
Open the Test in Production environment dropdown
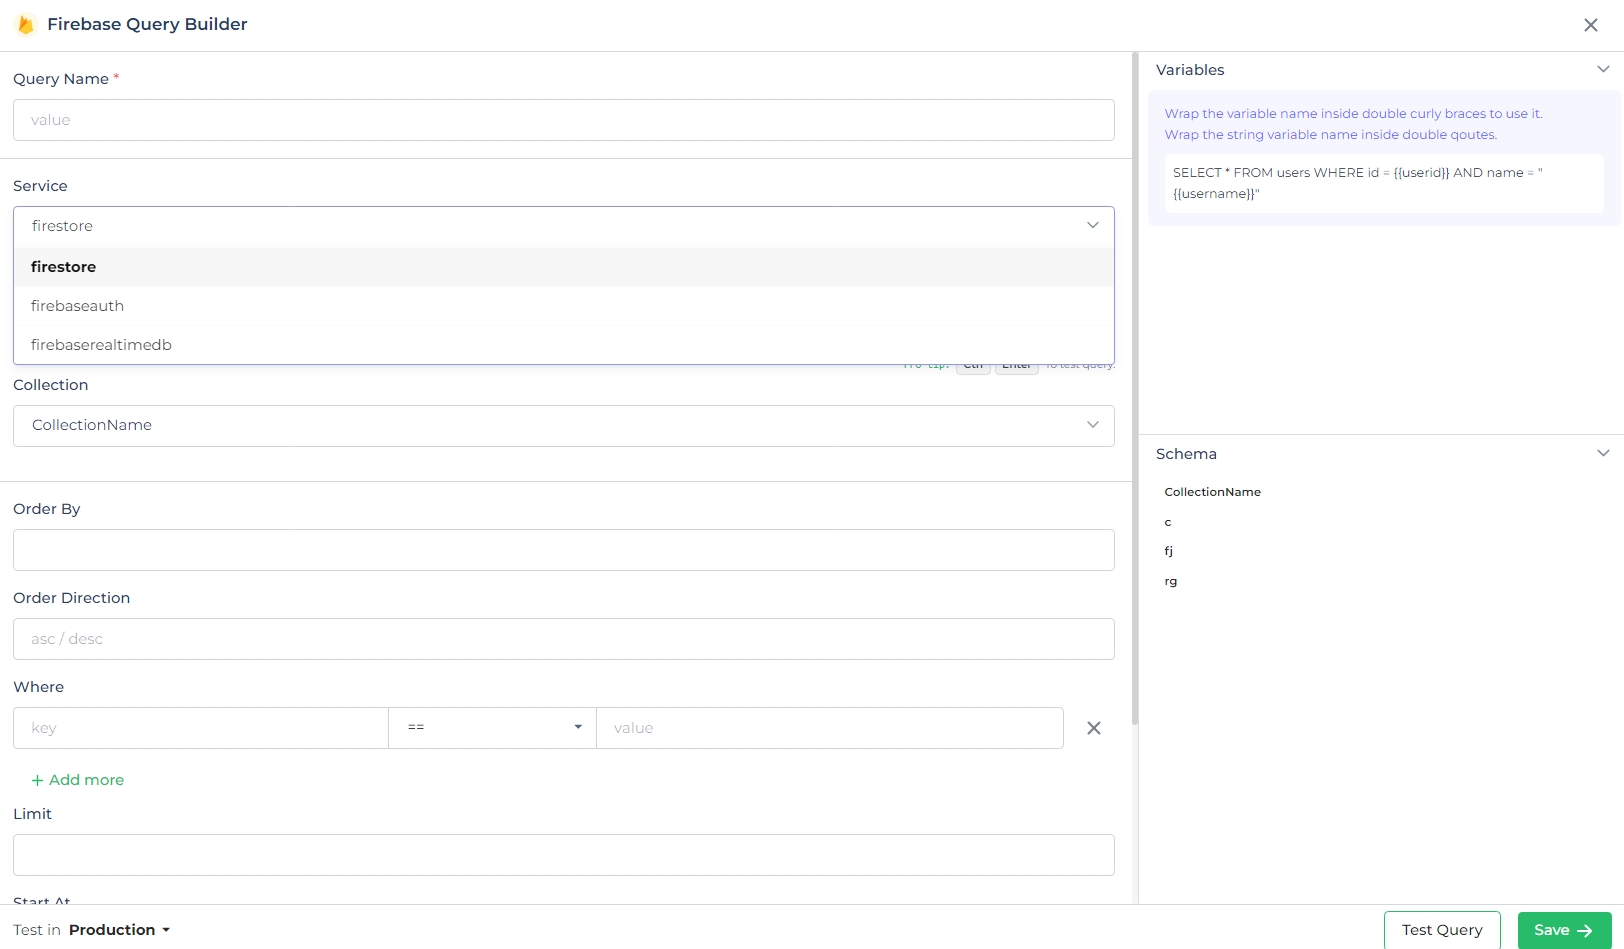click(x=119, y=930)
